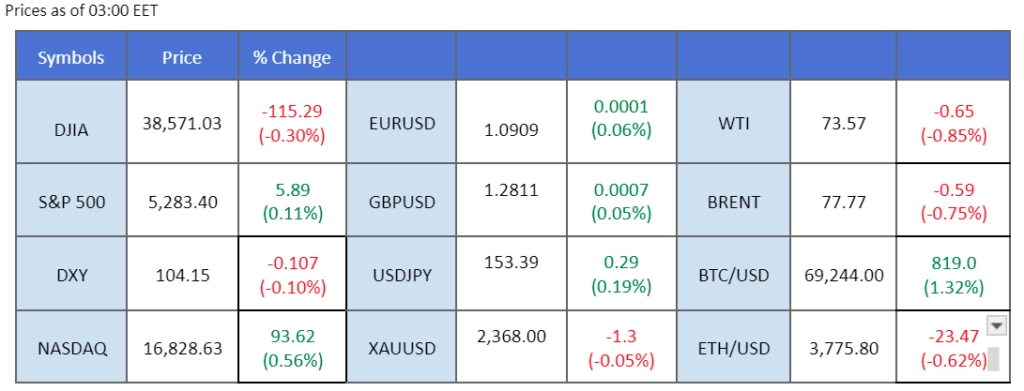Screen dimensions: 1024x391
Task: Click the BTC/USD price 69,244.00
Action: (843, 275)
